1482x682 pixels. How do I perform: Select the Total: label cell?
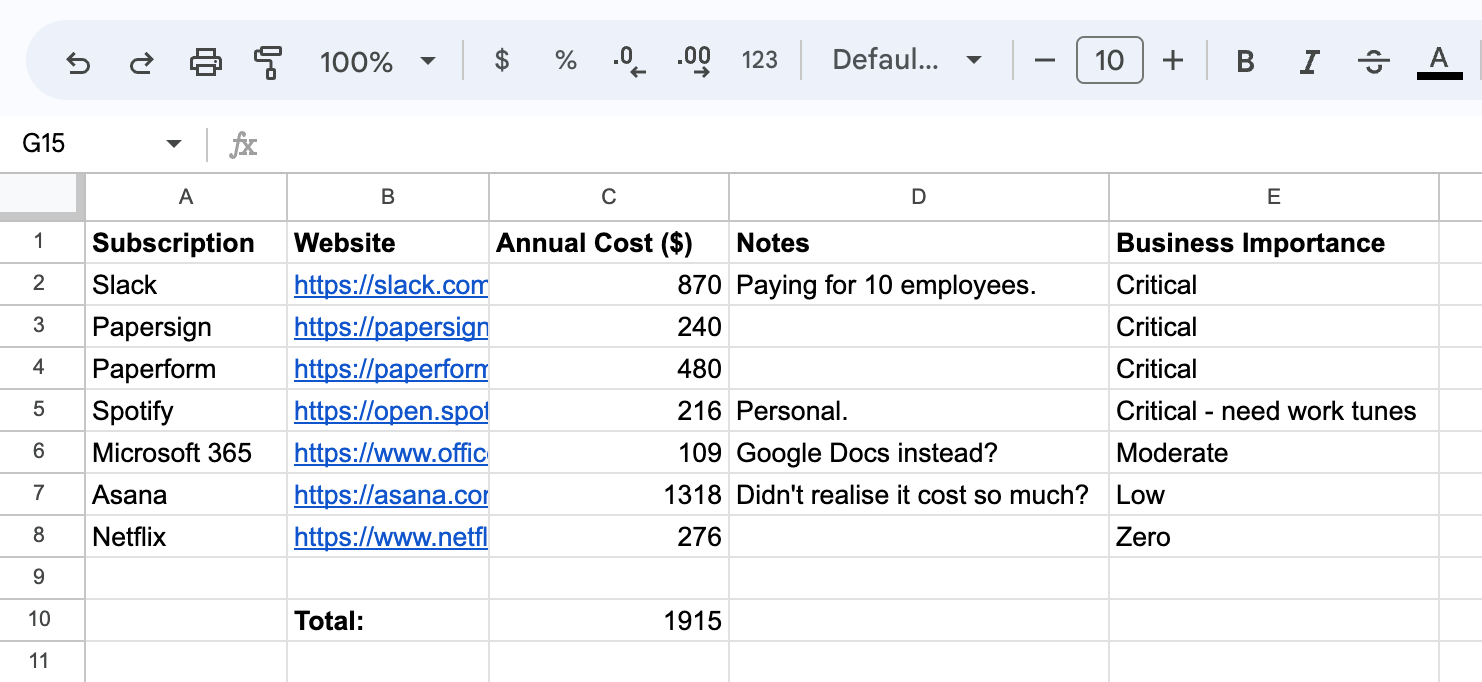[x=388, y=621]
